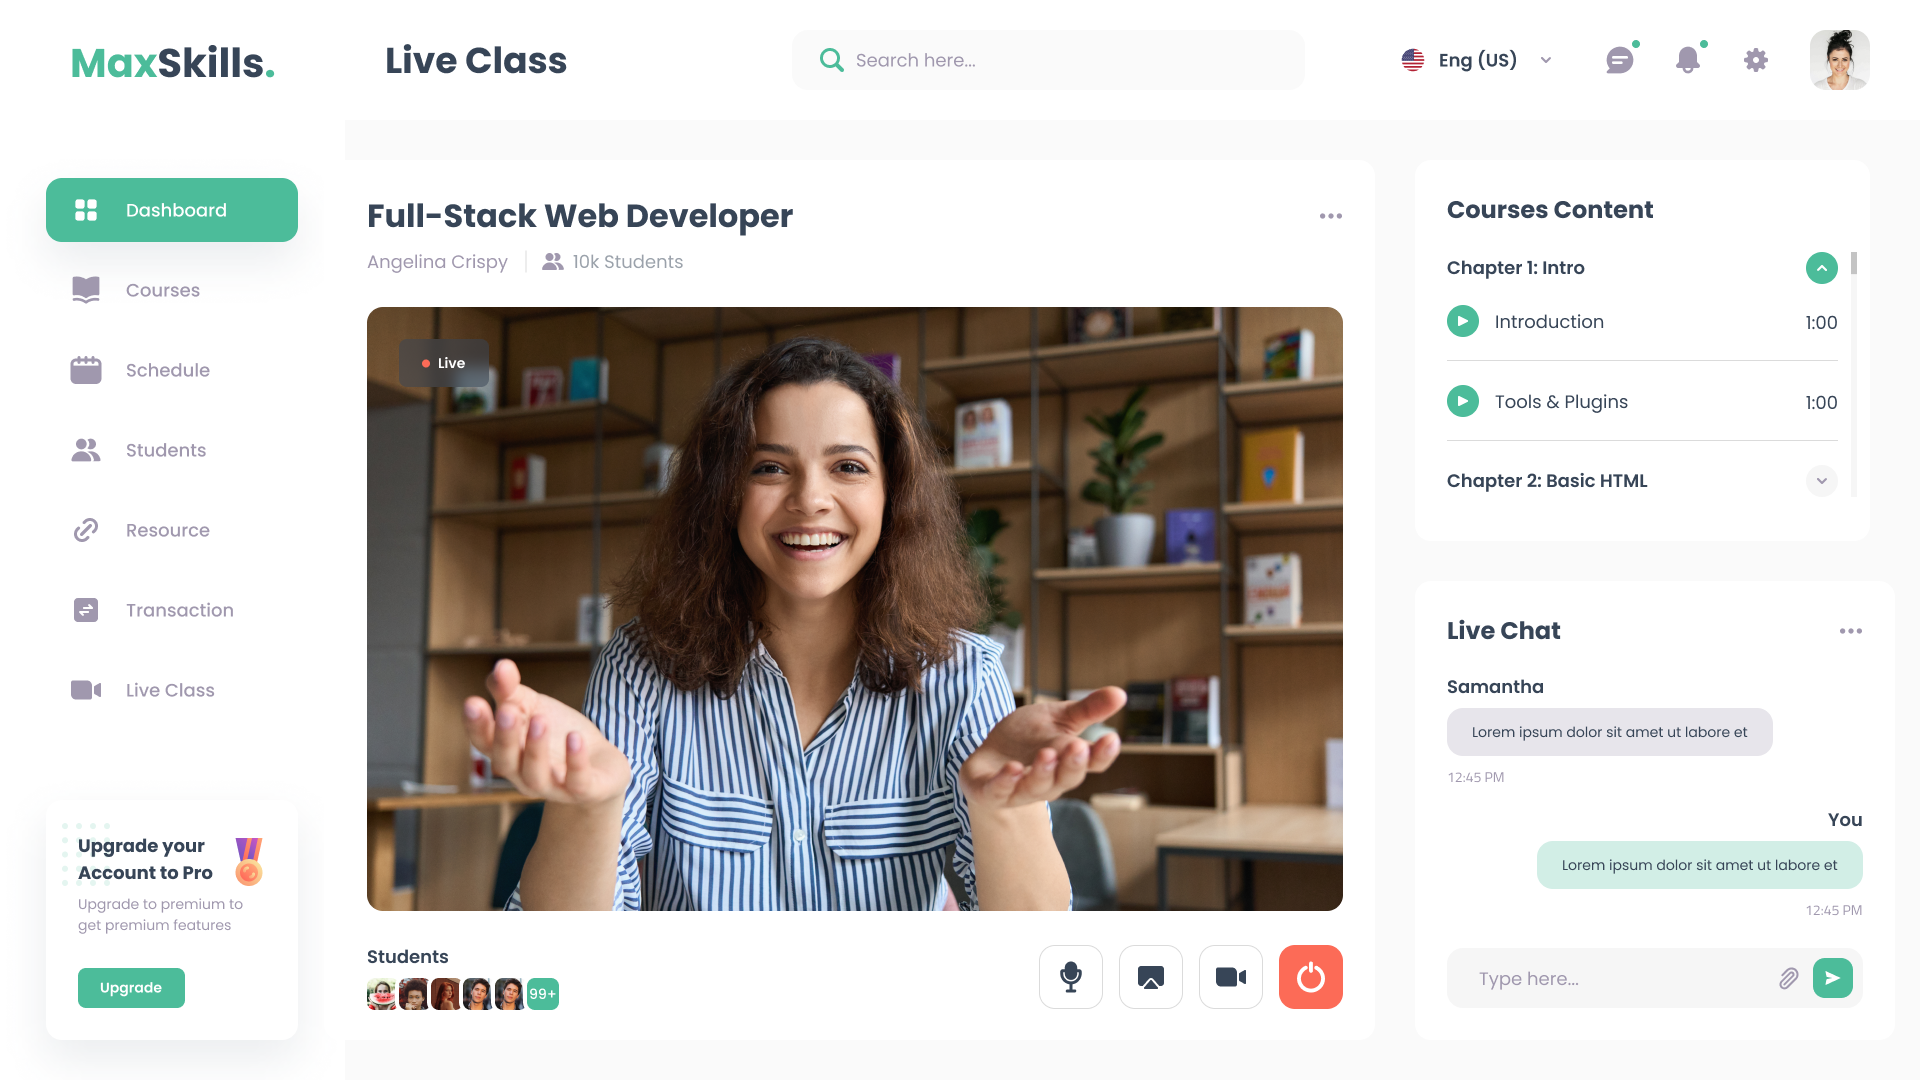Open the Eng (US) language dropdown

pyautogui.click(x=1477, y=60)
